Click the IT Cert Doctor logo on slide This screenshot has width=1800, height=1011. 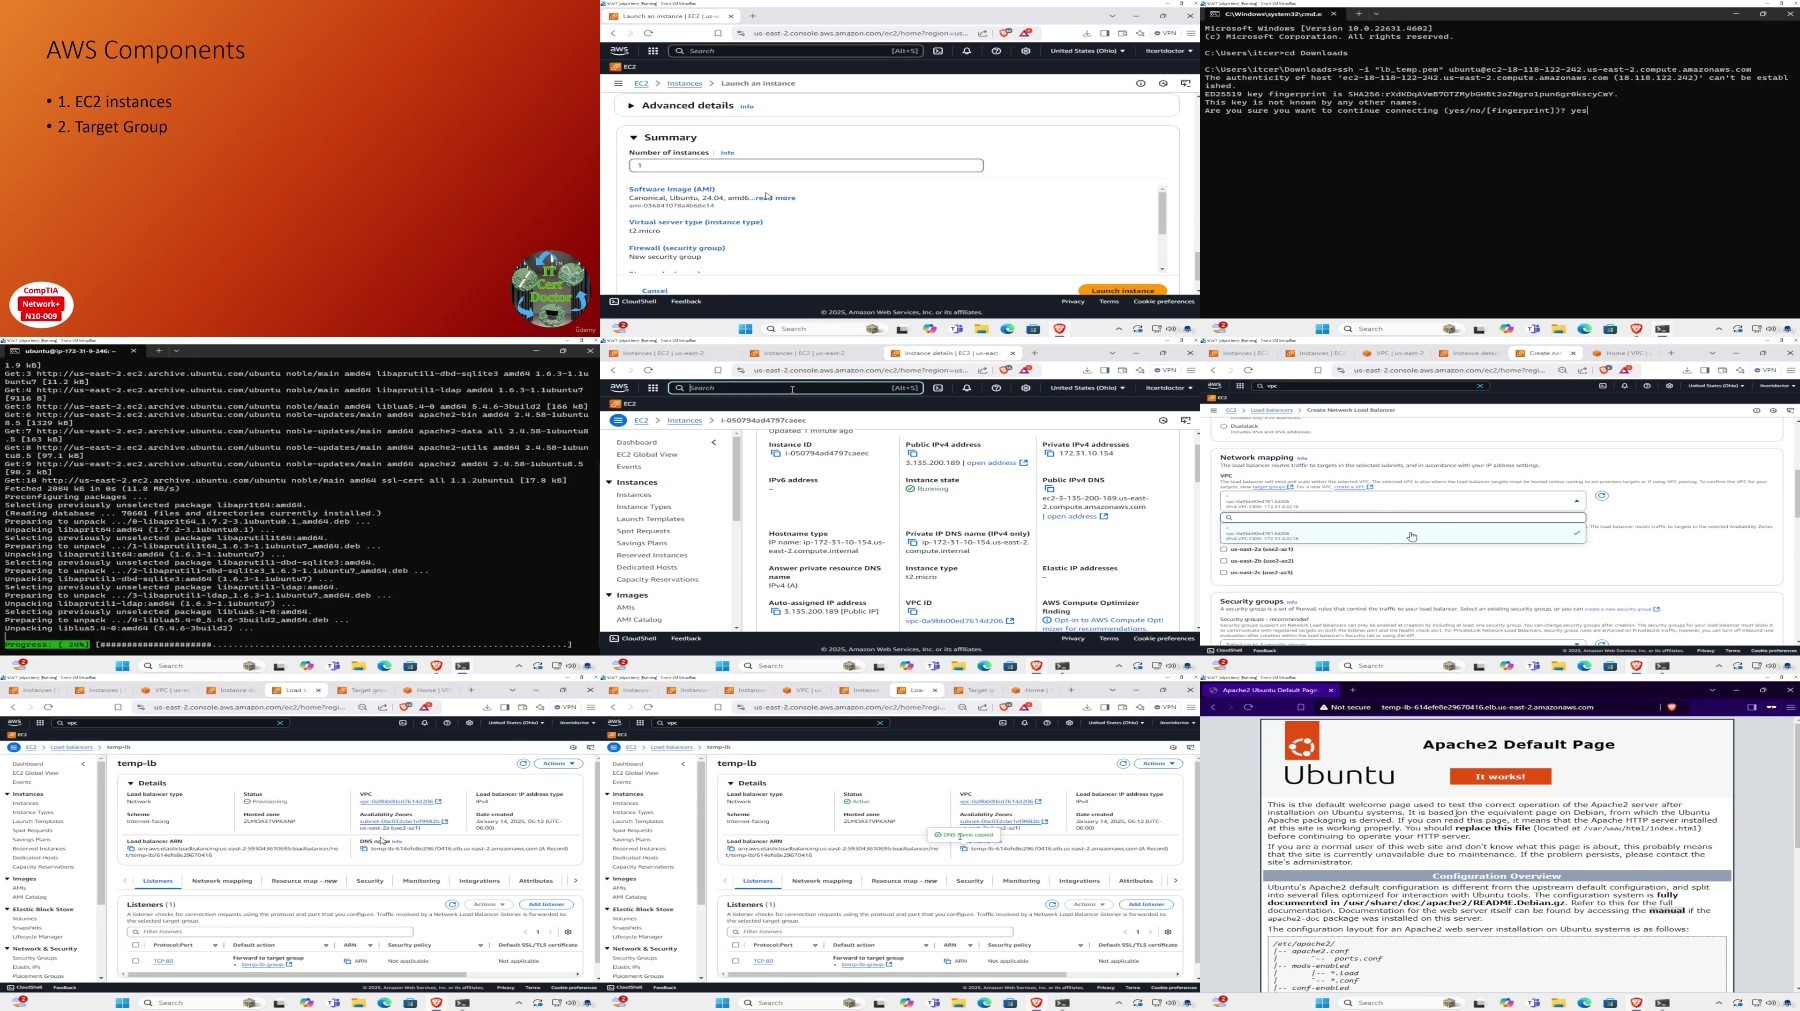[551, 290]
